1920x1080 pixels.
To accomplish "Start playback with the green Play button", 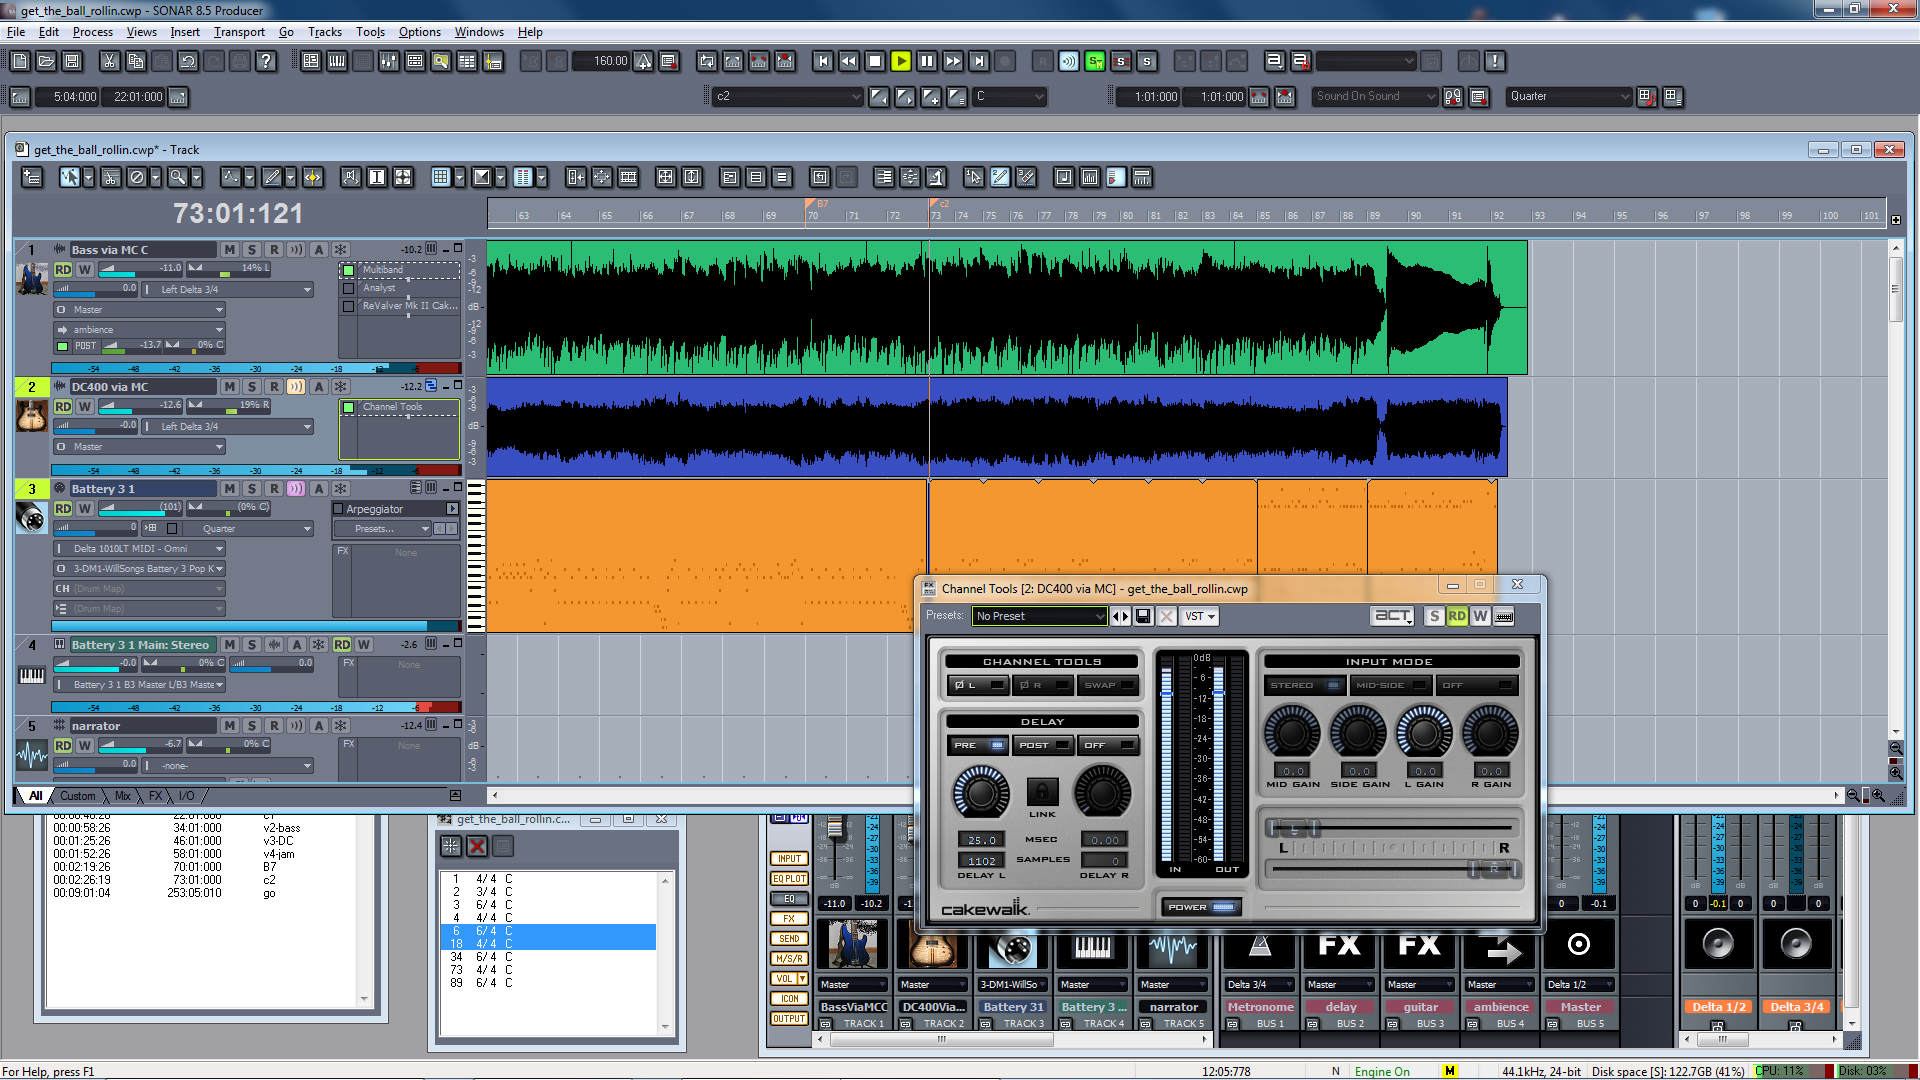I will 901,62.
